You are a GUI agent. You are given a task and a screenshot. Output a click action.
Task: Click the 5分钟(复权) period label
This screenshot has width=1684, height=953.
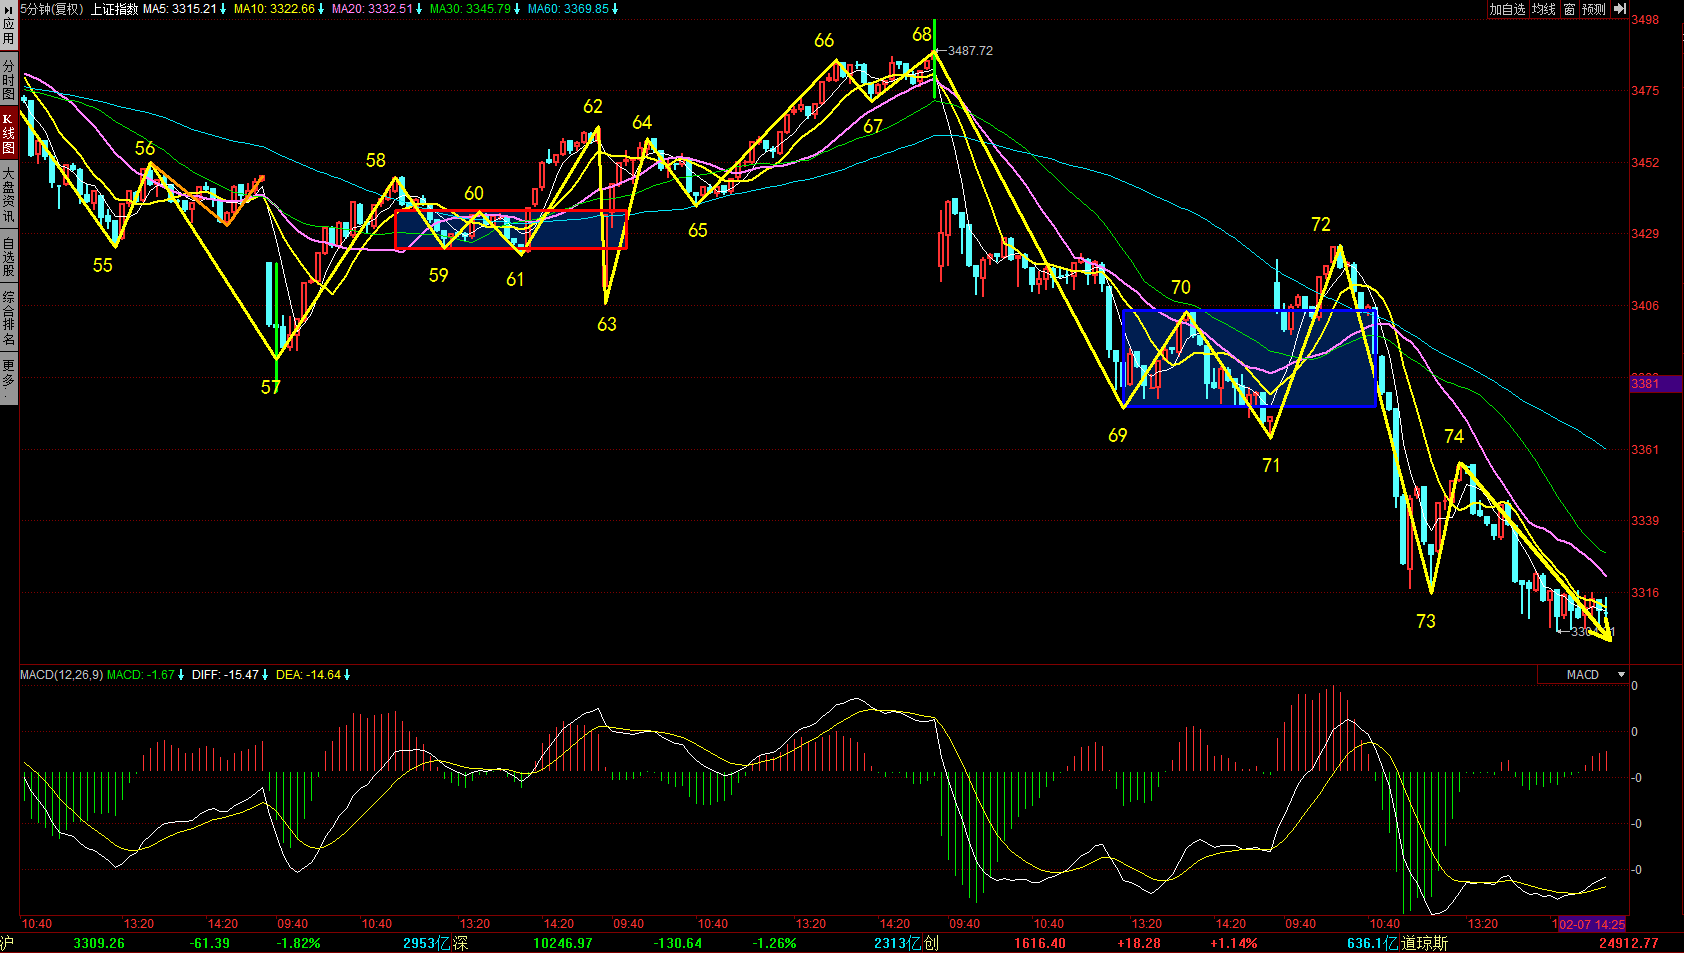(x=52, y=9)
